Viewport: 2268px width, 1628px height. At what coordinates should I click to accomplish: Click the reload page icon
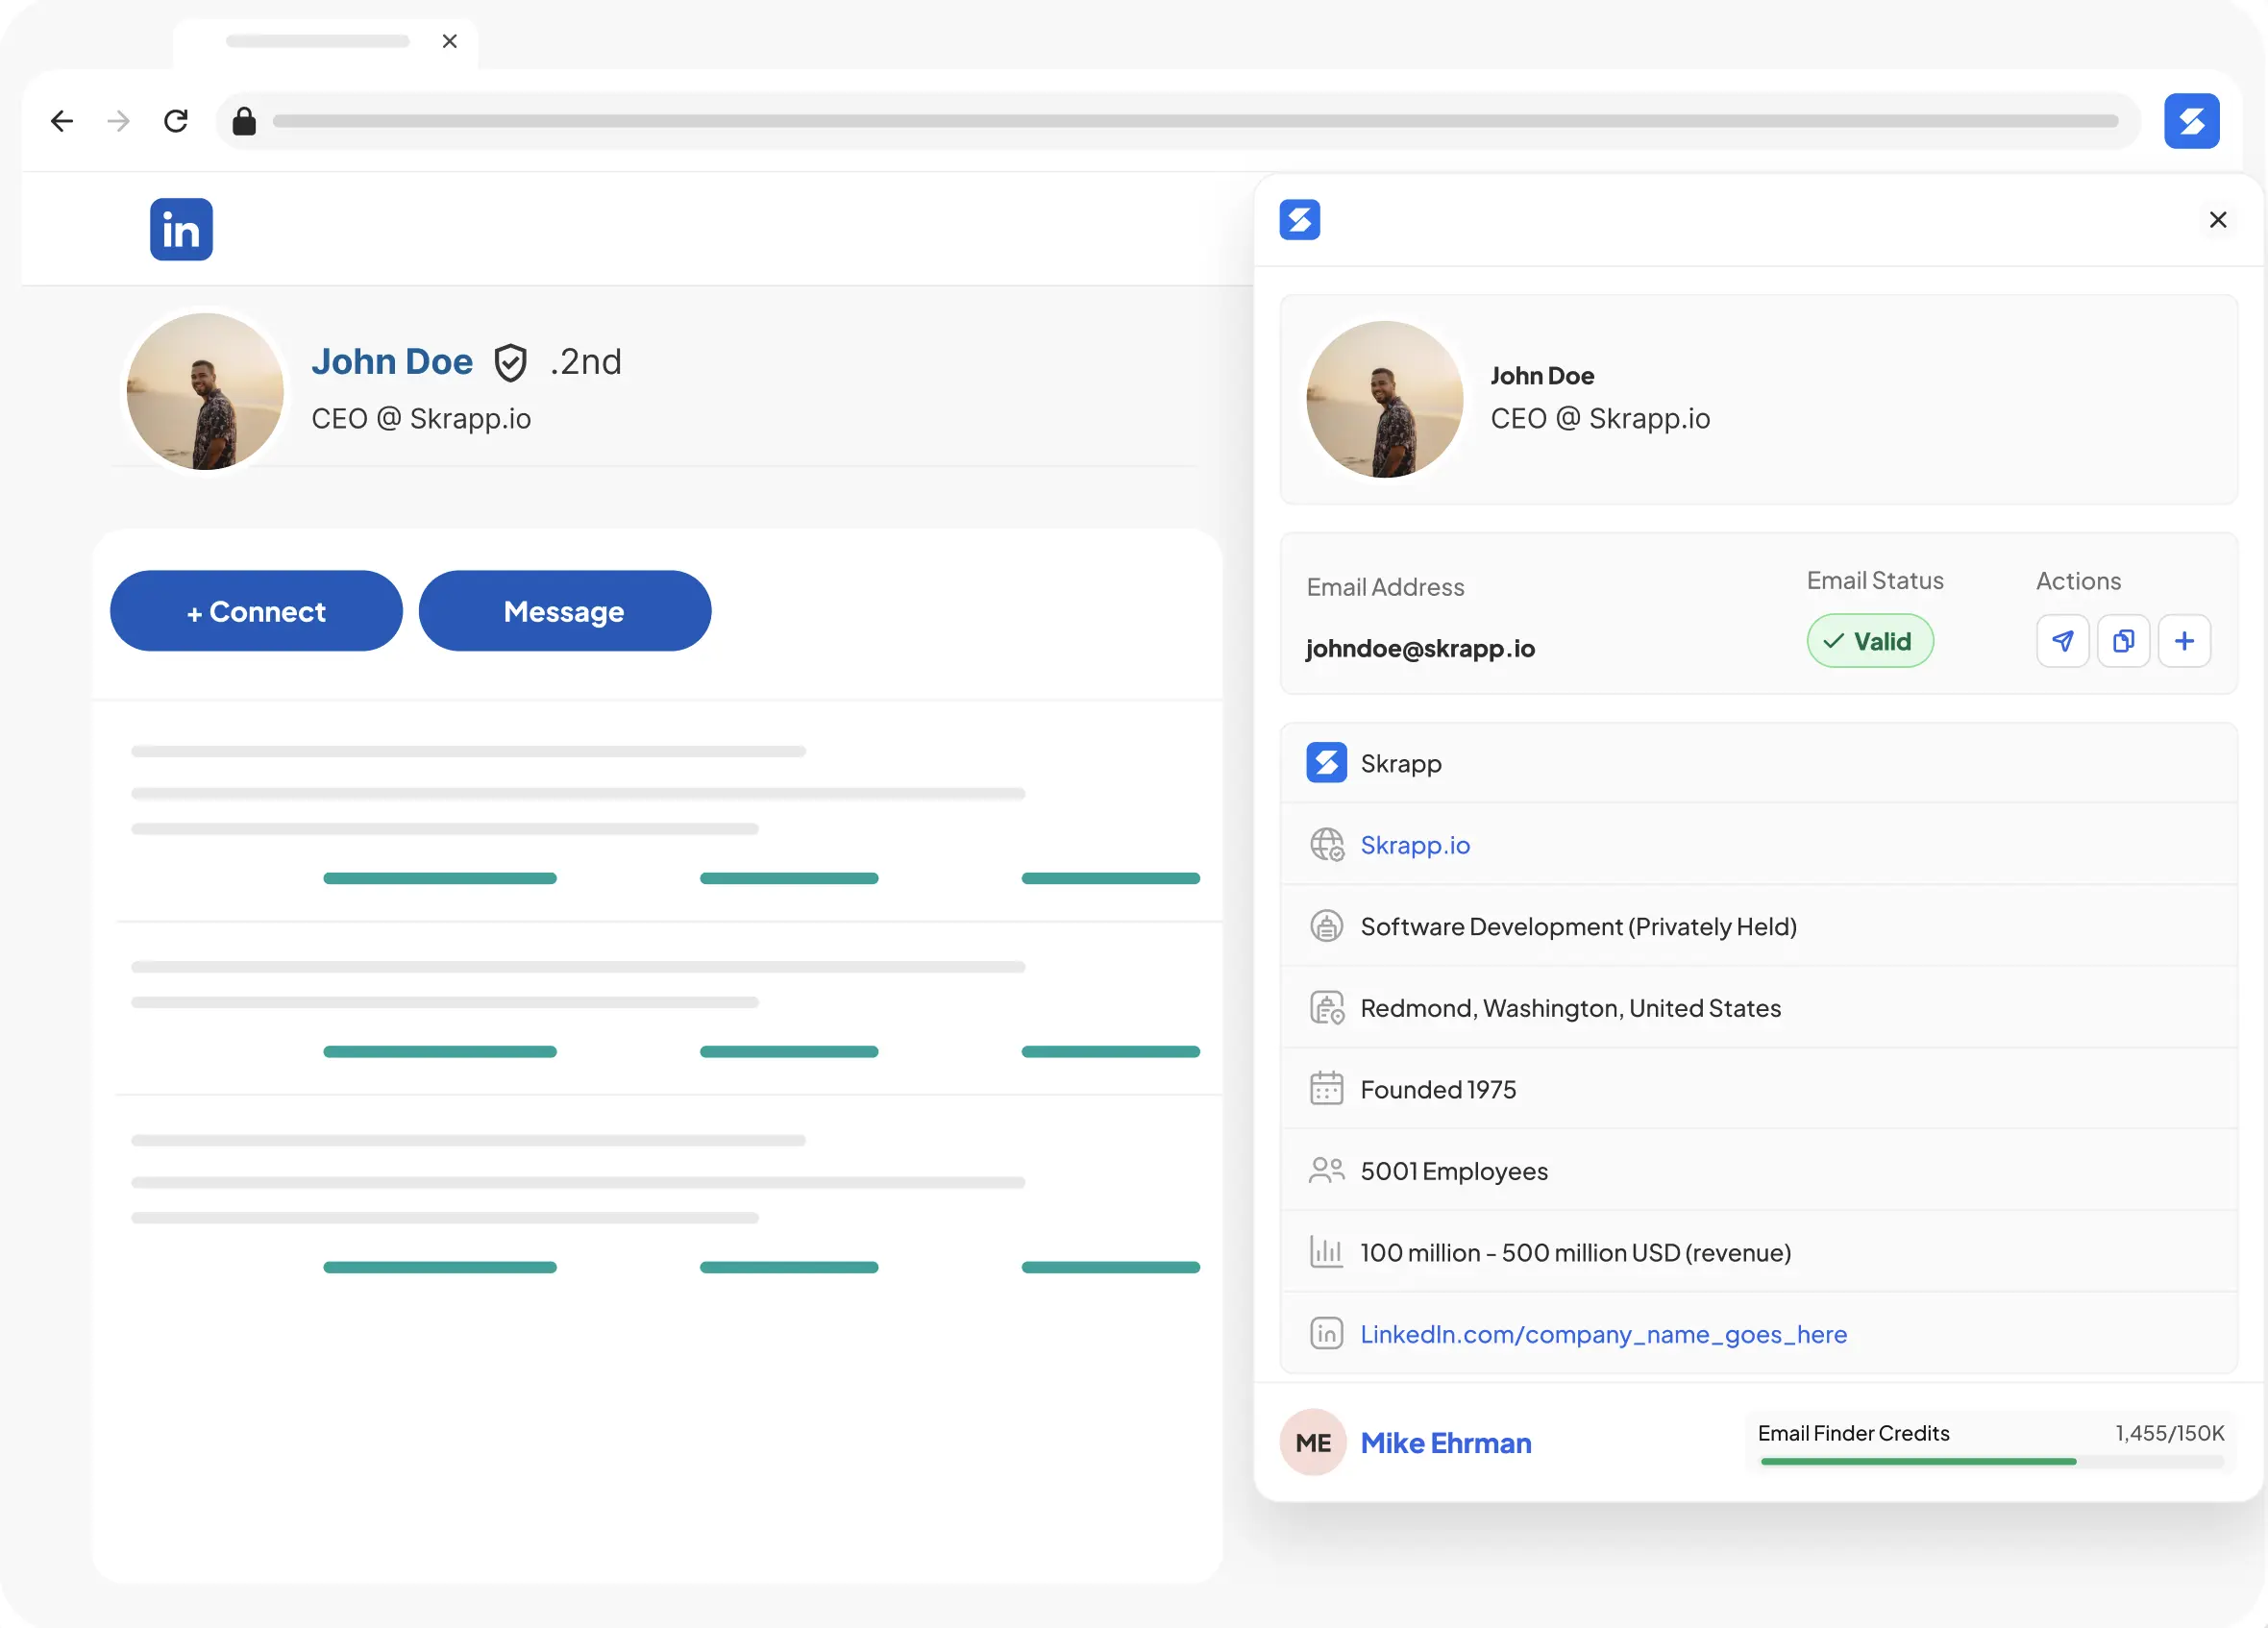pyautogui.click(x=176, y=120)
